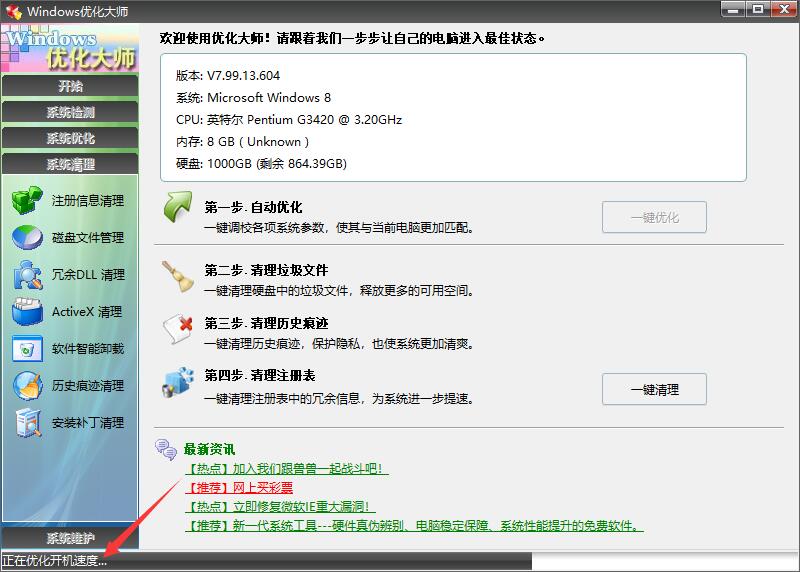Screen dimensions: 800x572
Task: Open link 加入我们跟兽兽一起战斗吧
Action: [287, 468]
